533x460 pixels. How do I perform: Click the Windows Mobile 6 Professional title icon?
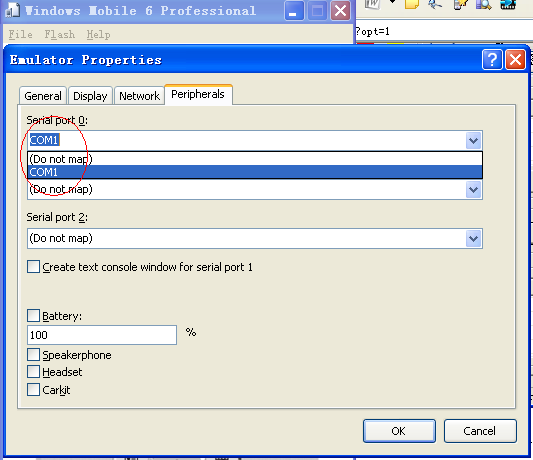(x=13, y=10)
